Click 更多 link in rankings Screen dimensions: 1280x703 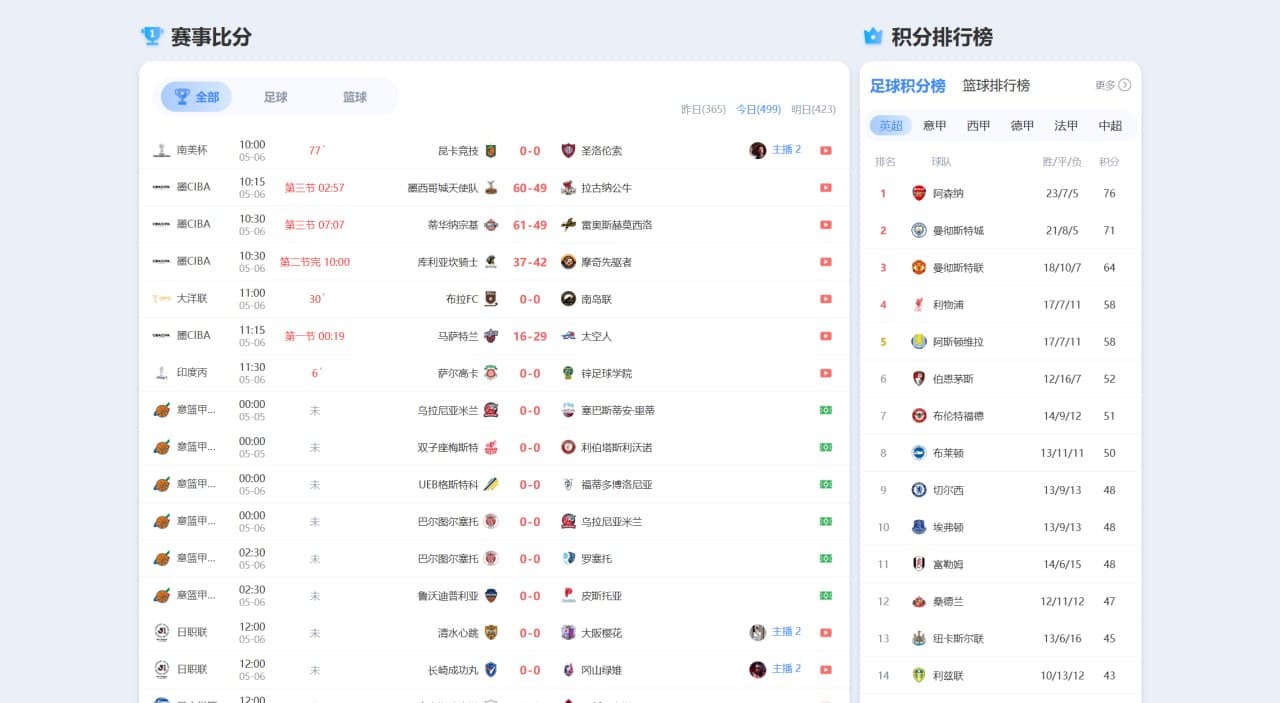[1113, 85]
